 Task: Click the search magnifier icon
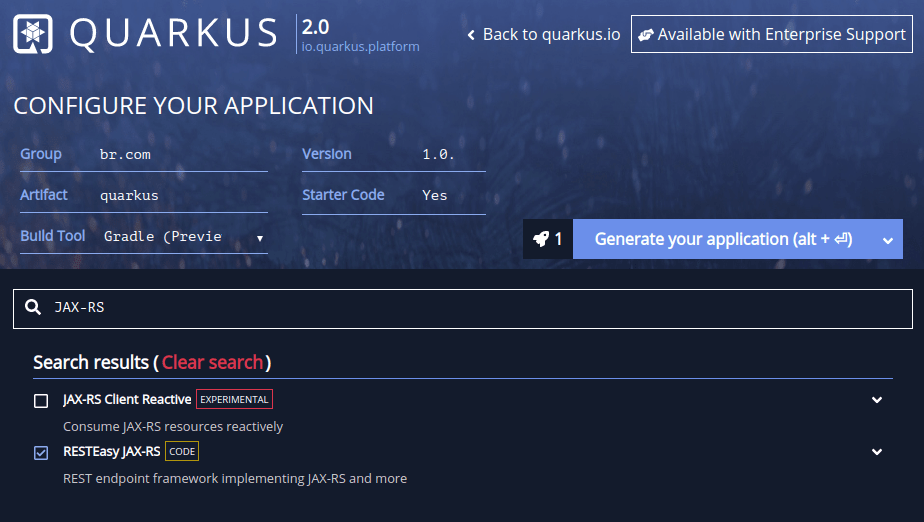[x=33, y=307]
